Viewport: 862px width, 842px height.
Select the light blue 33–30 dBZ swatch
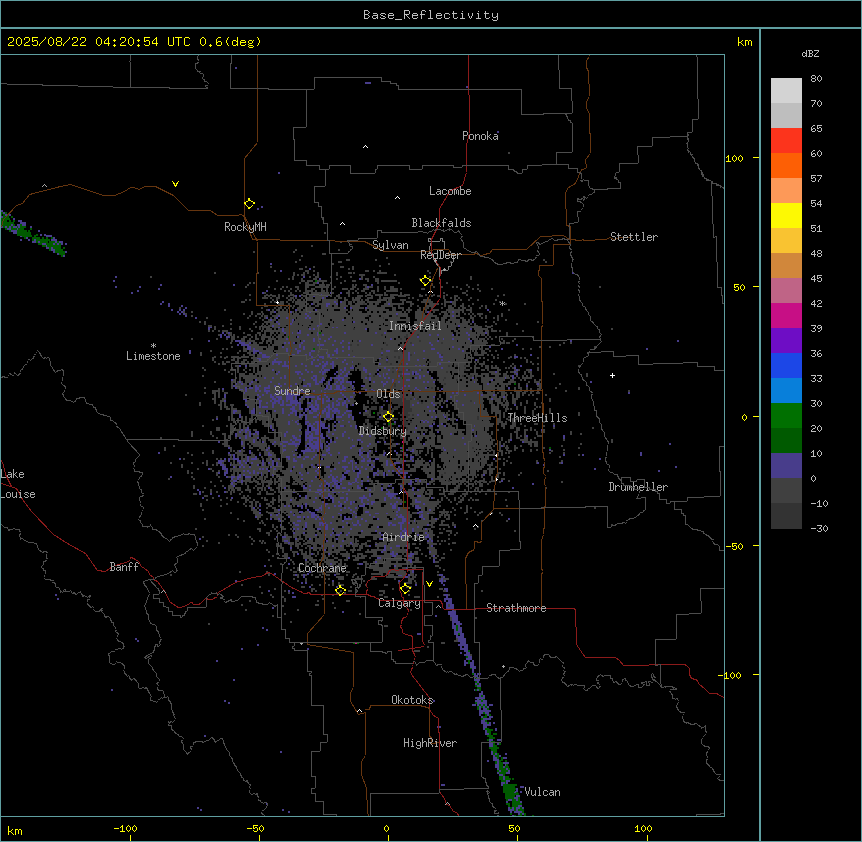786,390
